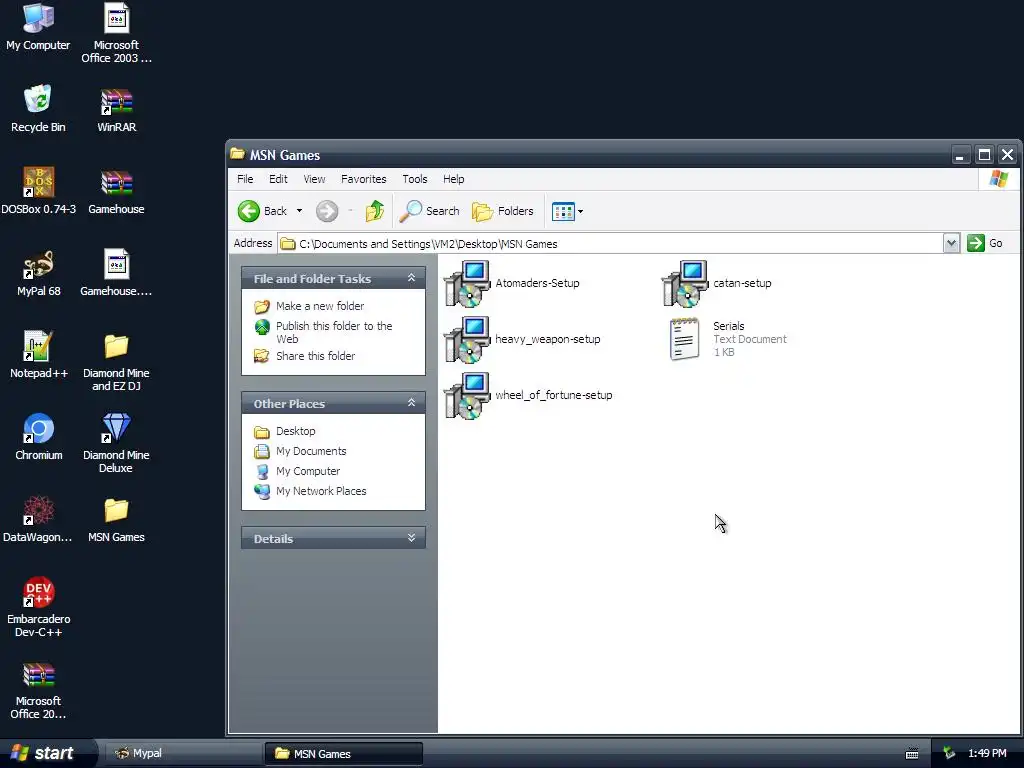Select the catan-setup installer icon
1024x768 pixels.
(684, 283)
